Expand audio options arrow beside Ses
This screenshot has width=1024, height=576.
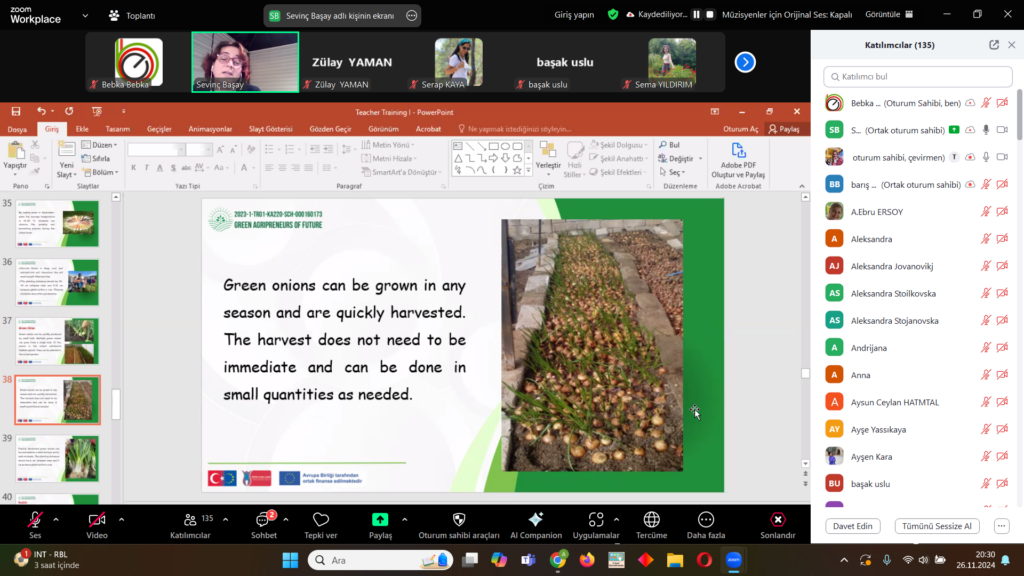coord(56,519)
